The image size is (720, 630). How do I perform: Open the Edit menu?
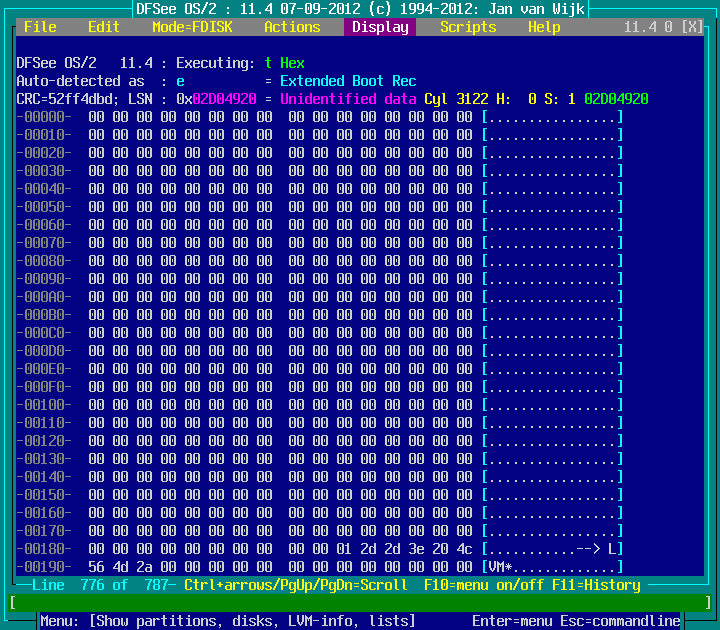(104, 27)
